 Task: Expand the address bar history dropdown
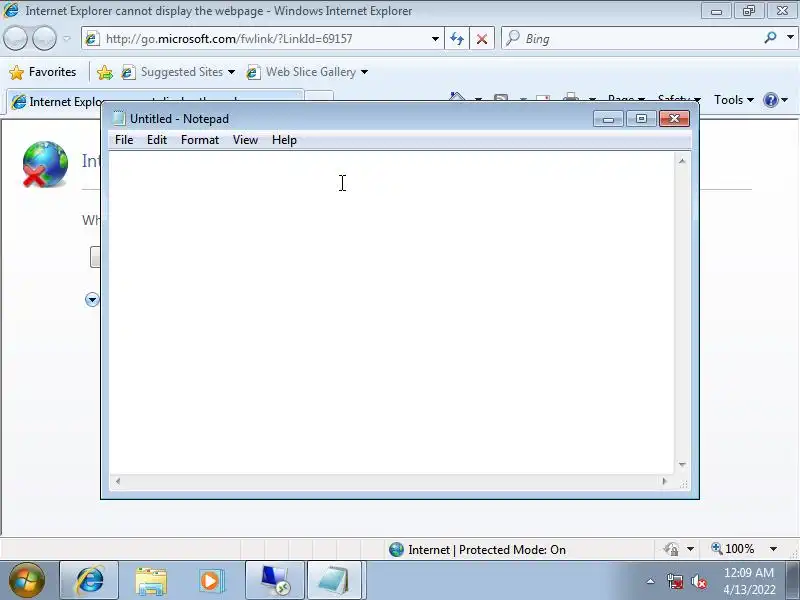[435, 39]
